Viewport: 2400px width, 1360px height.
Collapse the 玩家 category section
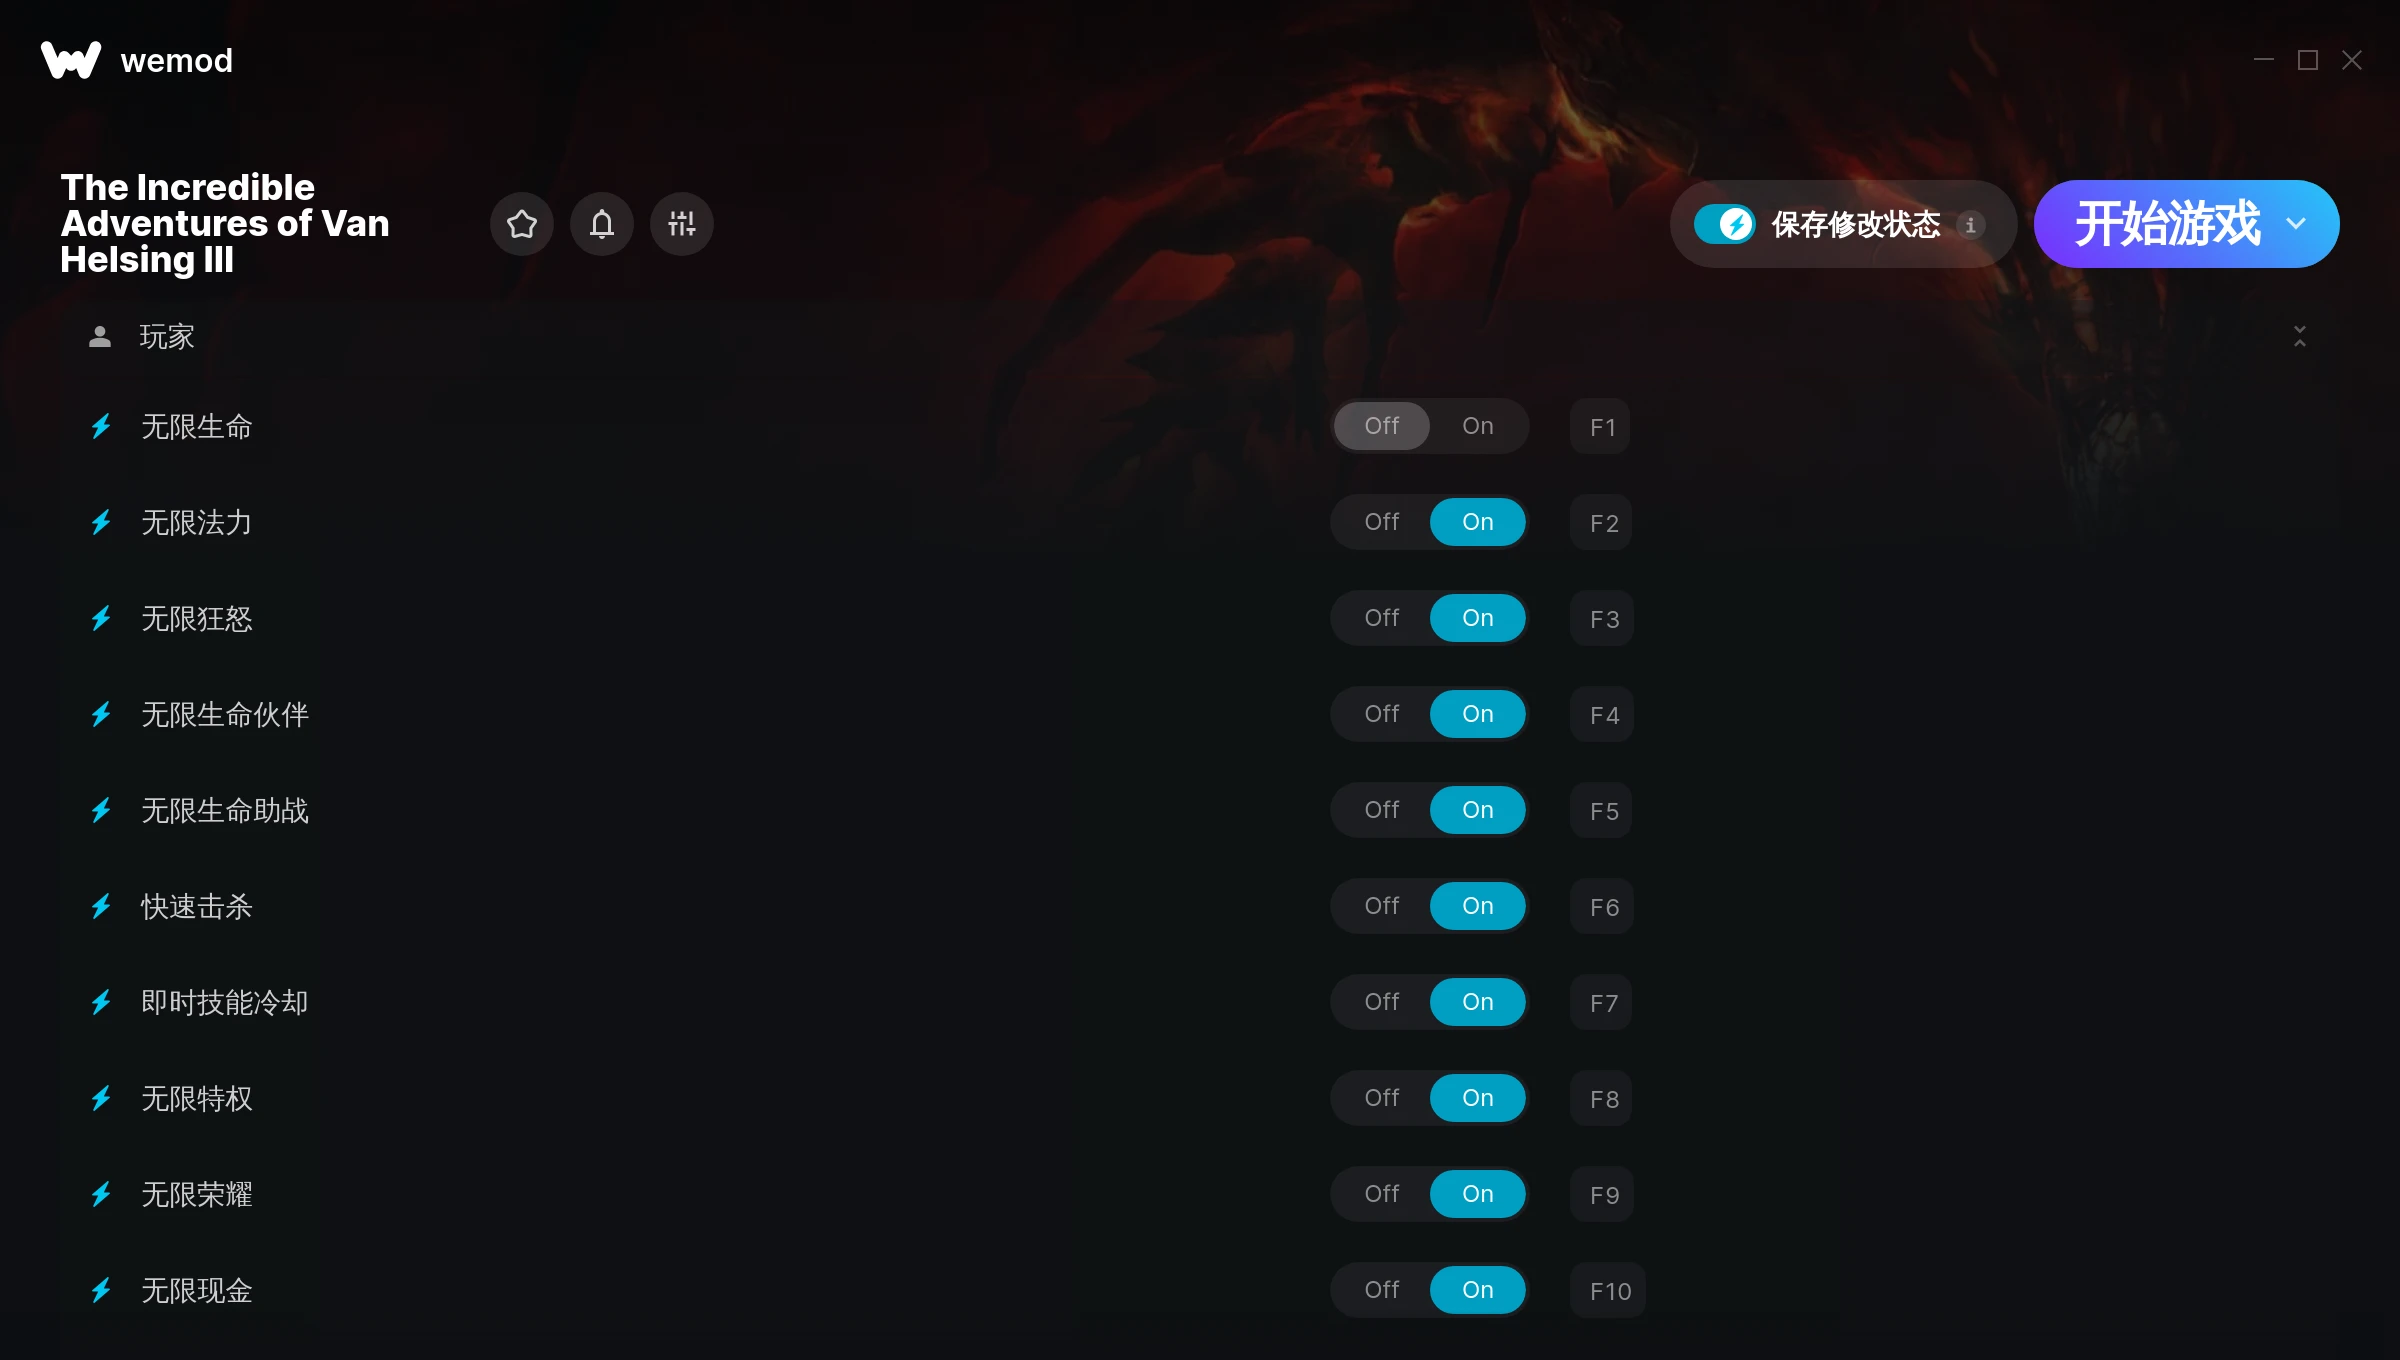(2299, 337)
